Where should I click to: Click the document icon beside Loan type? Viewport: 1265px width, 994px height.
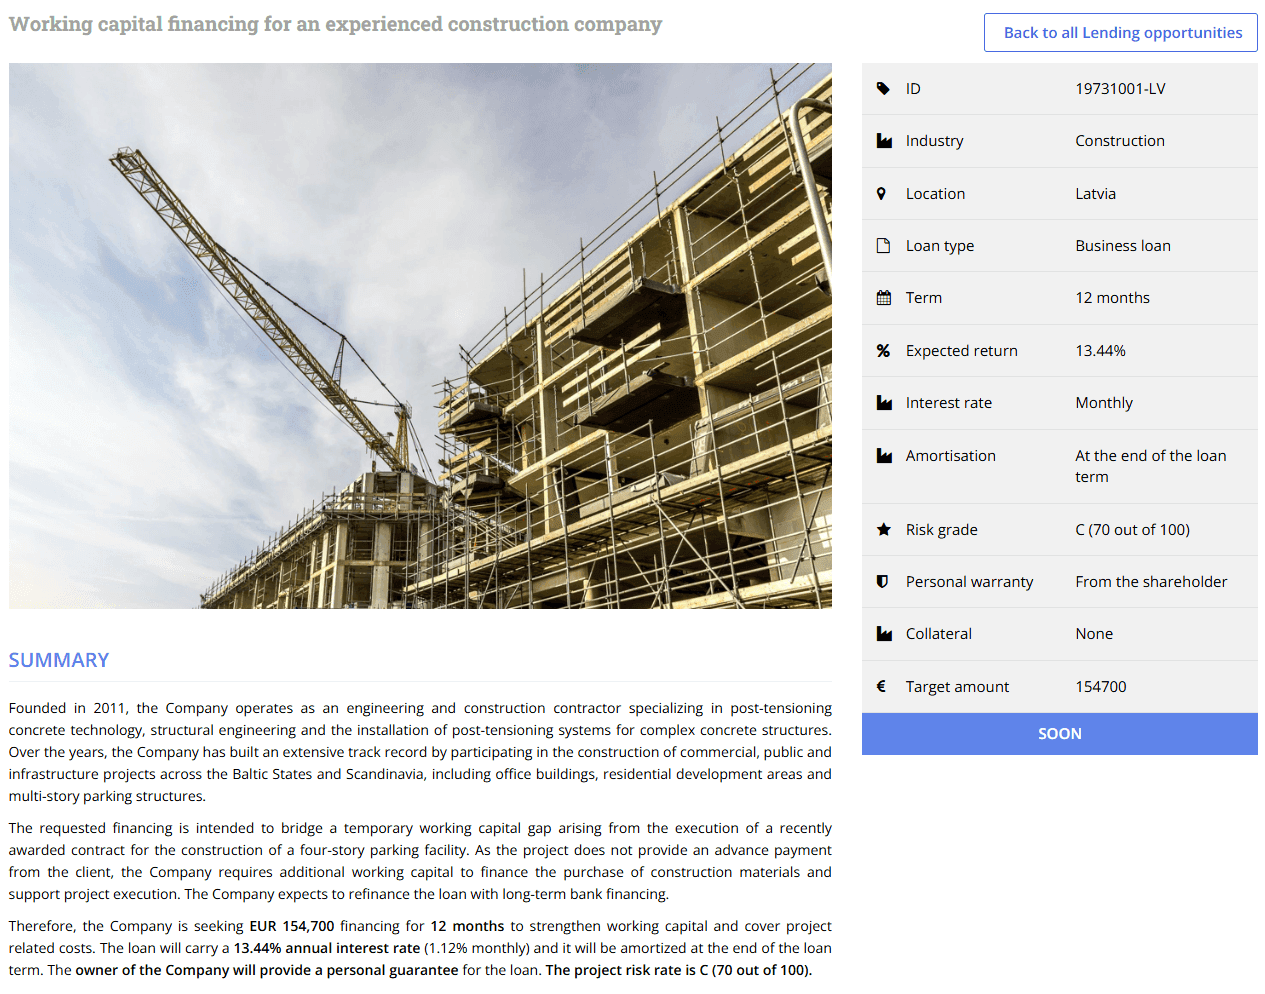click(x=883, y=246)
